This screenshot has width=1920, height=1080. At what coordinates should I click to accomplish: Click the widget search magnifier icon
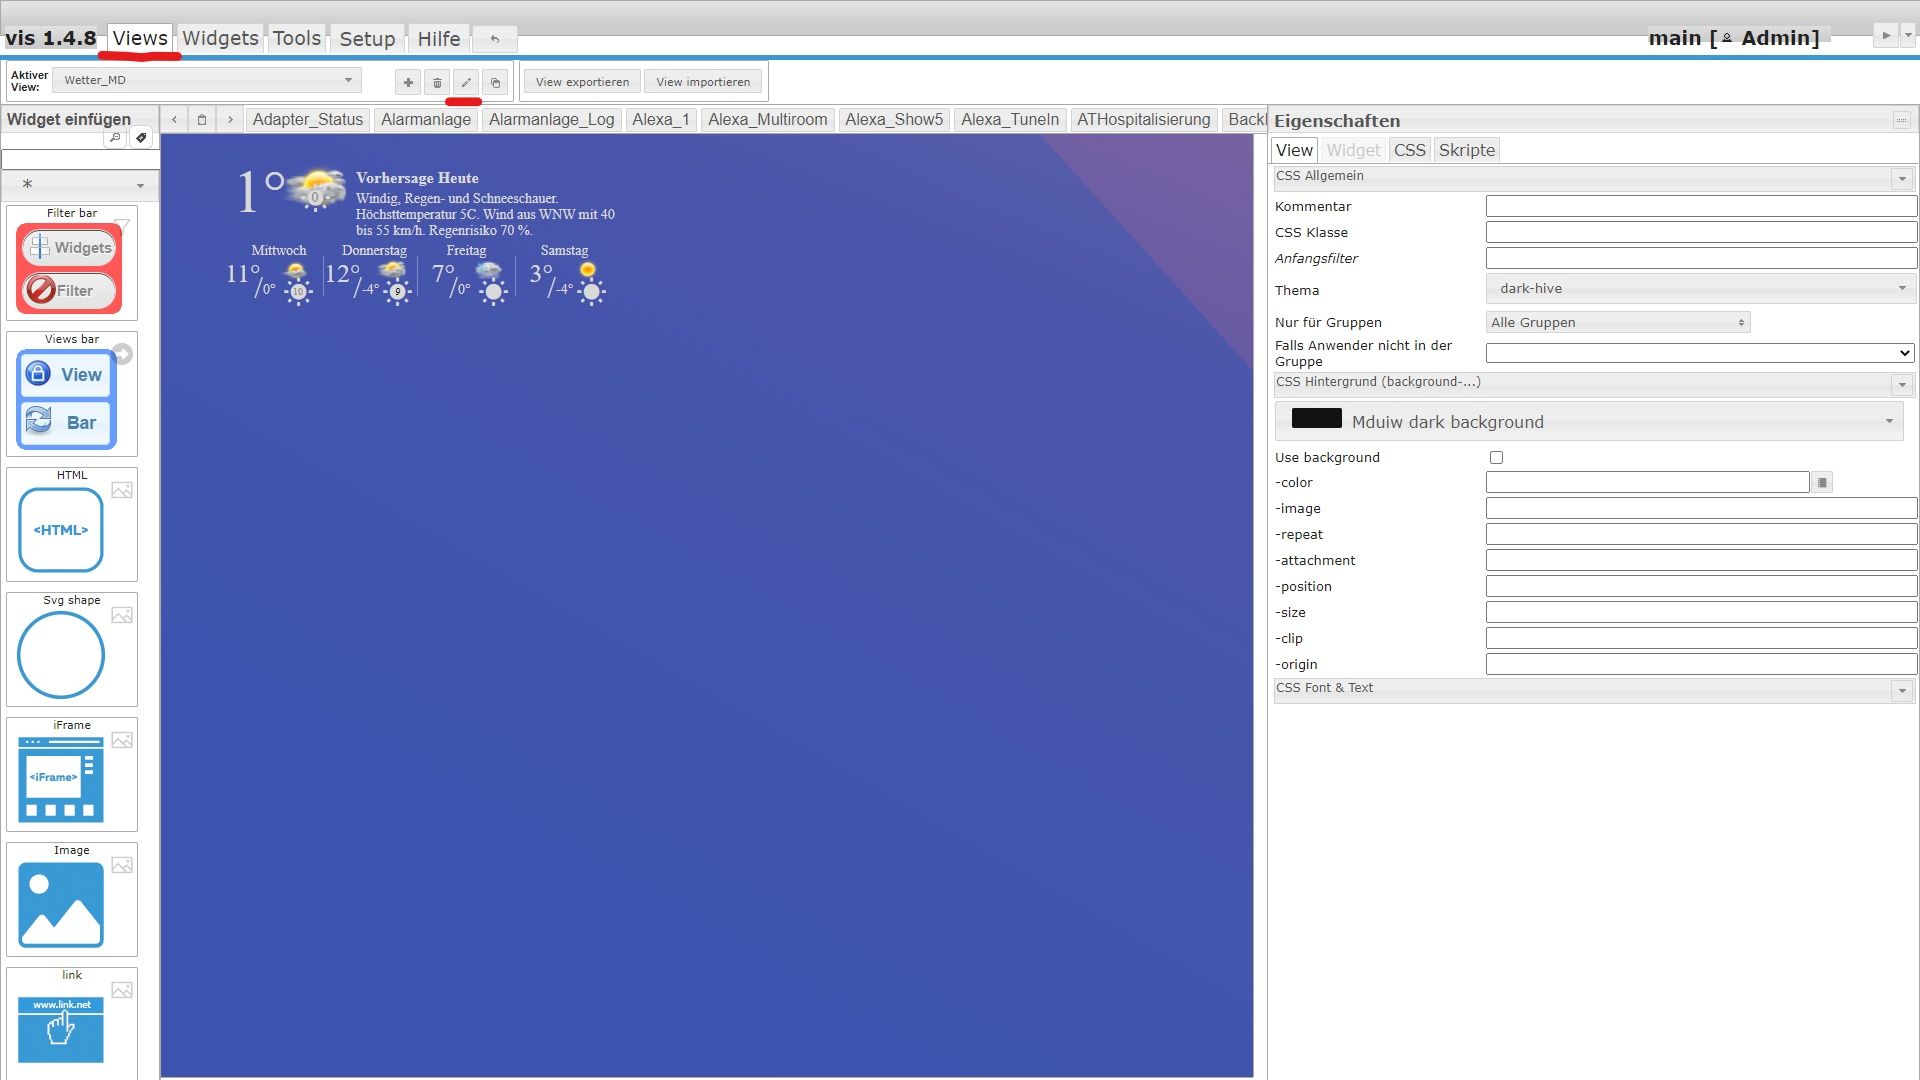click(x=115, y=138)
